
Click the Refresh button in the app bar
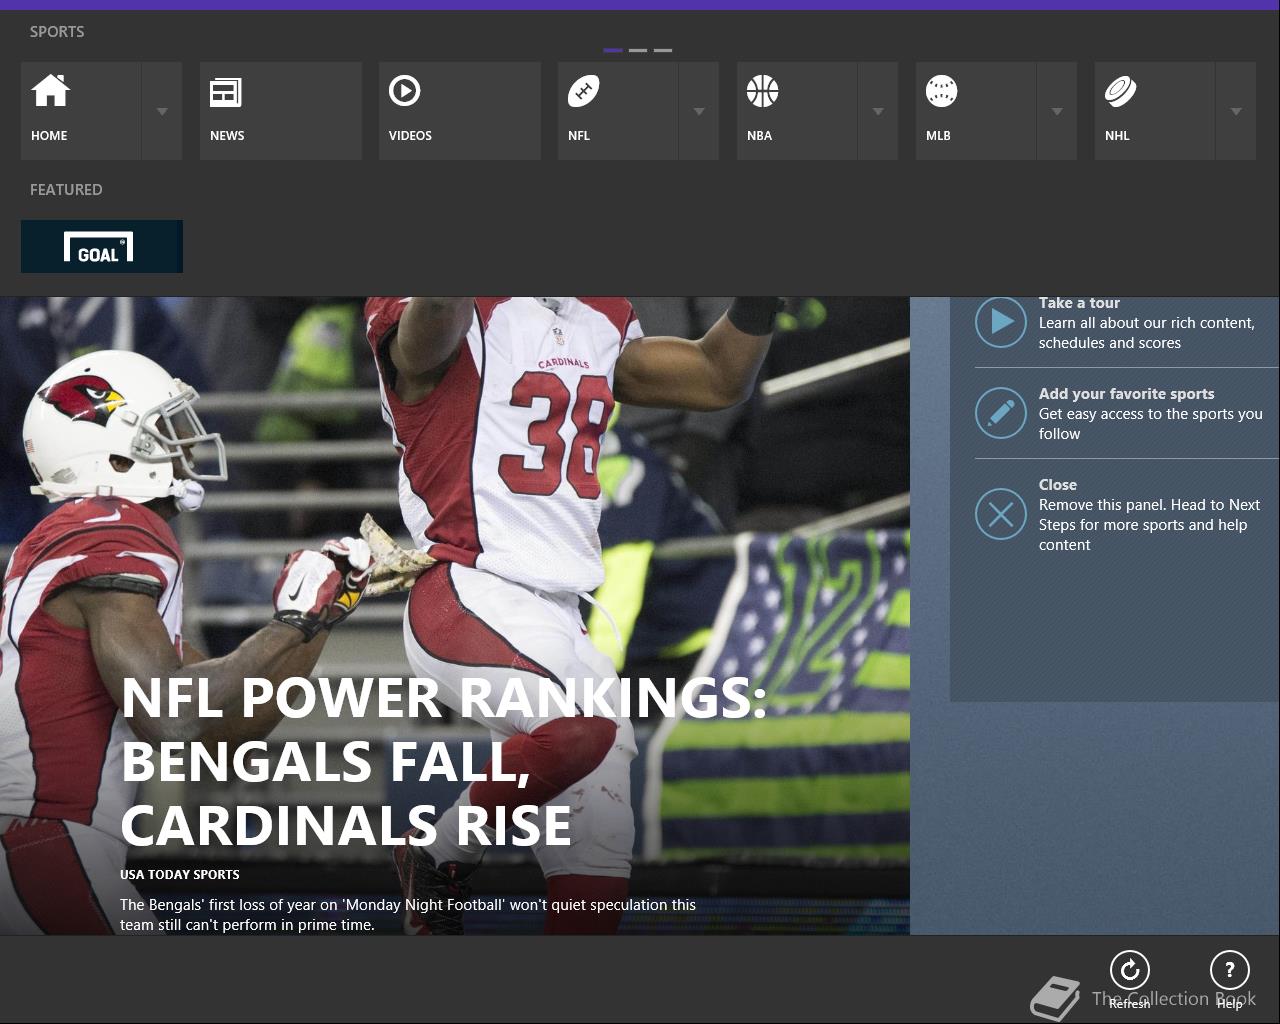click(1130, 979)
